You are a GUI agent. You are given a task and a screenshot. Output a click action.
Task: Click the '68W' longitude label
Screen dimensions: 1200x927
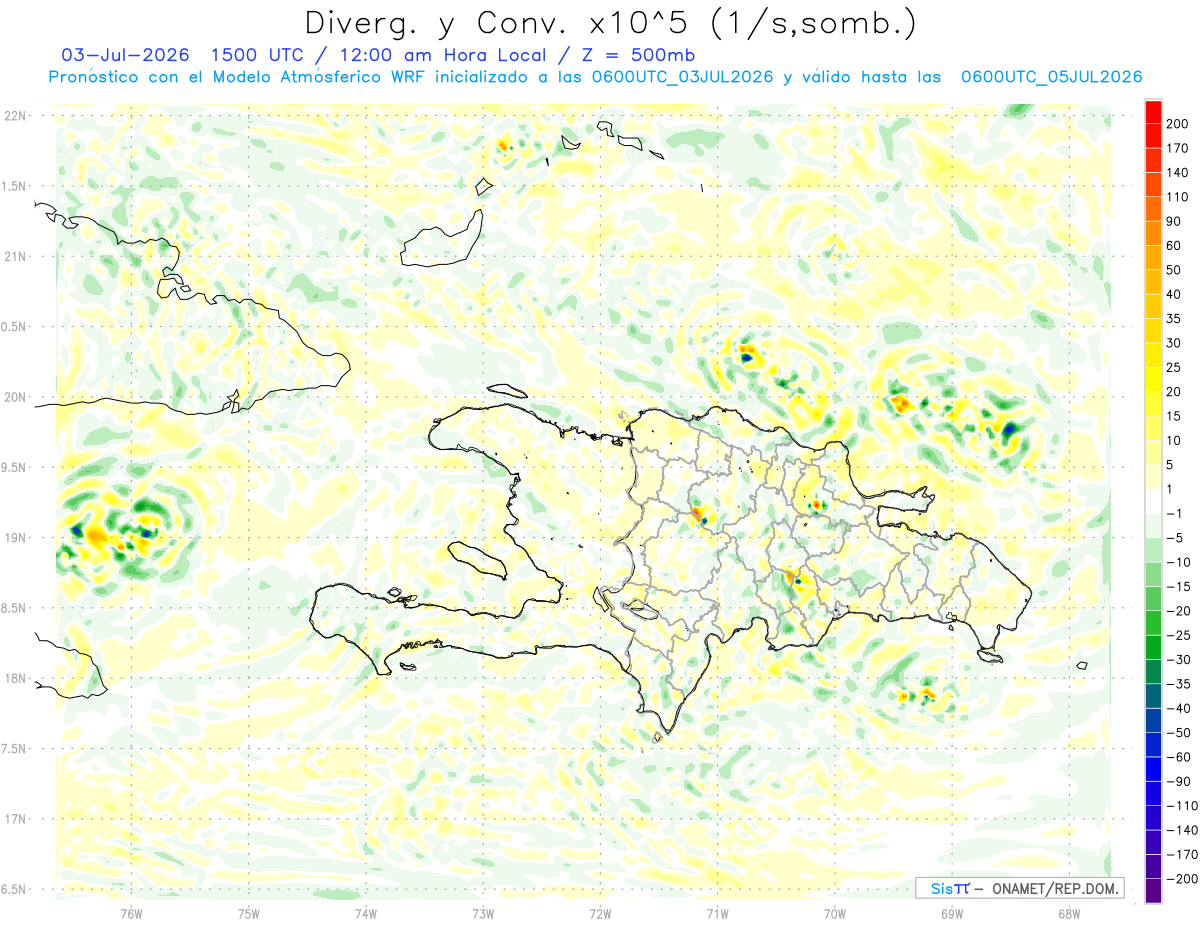1069,912
